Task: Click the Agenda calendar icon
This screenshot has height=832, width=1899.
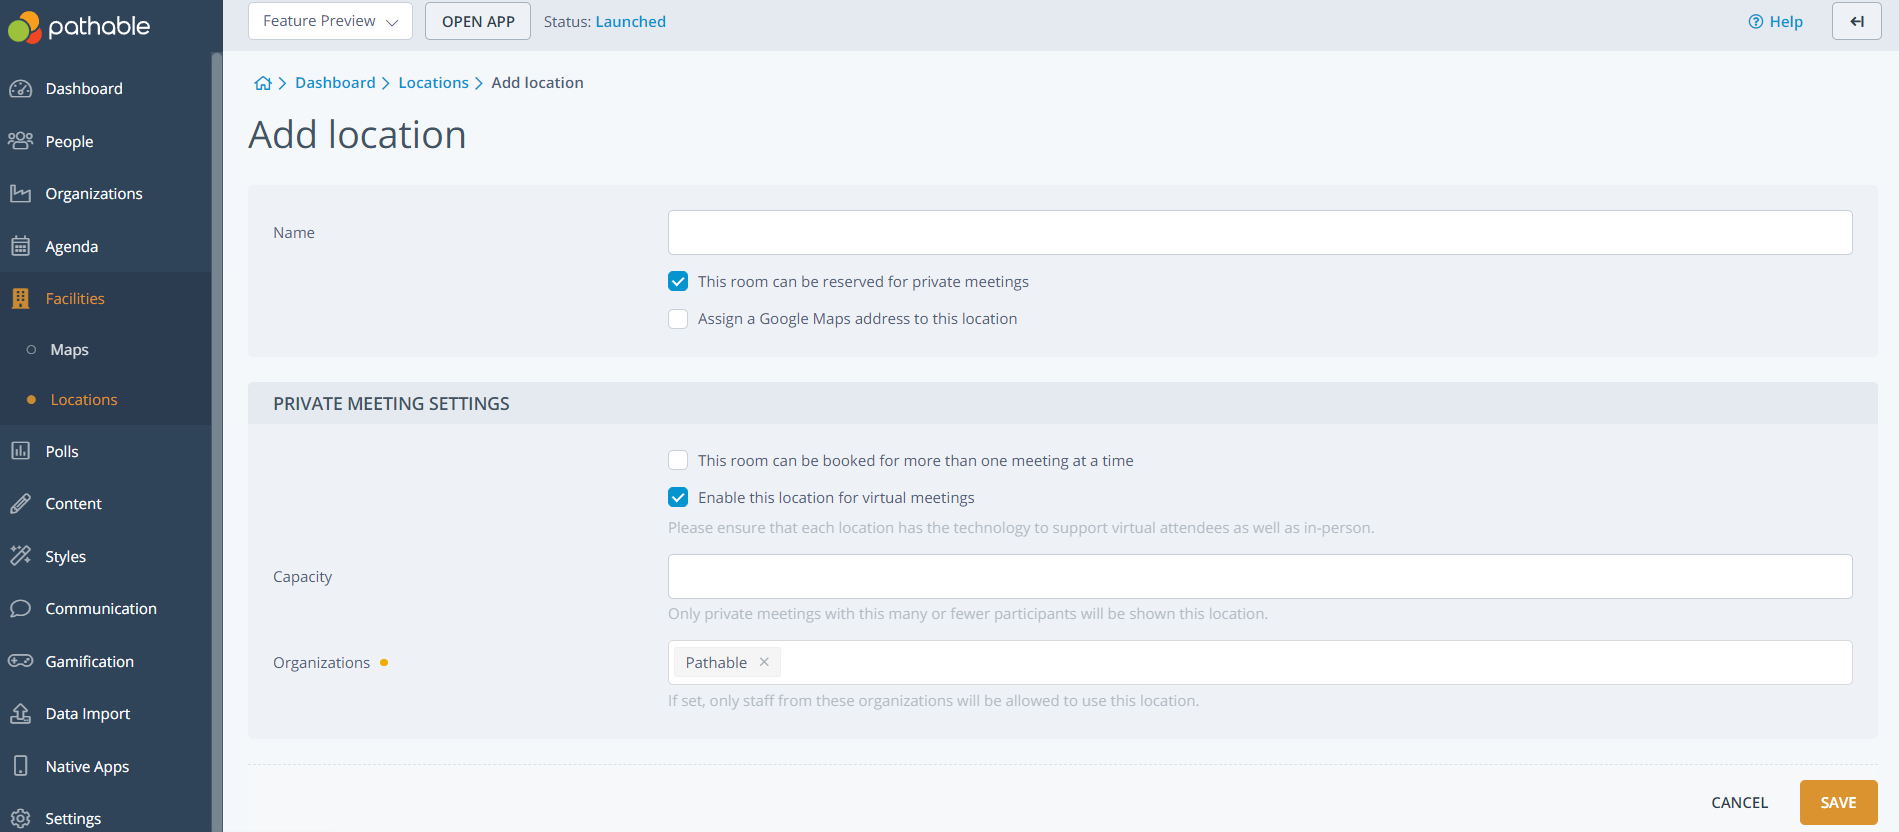Action: [20, 246]
